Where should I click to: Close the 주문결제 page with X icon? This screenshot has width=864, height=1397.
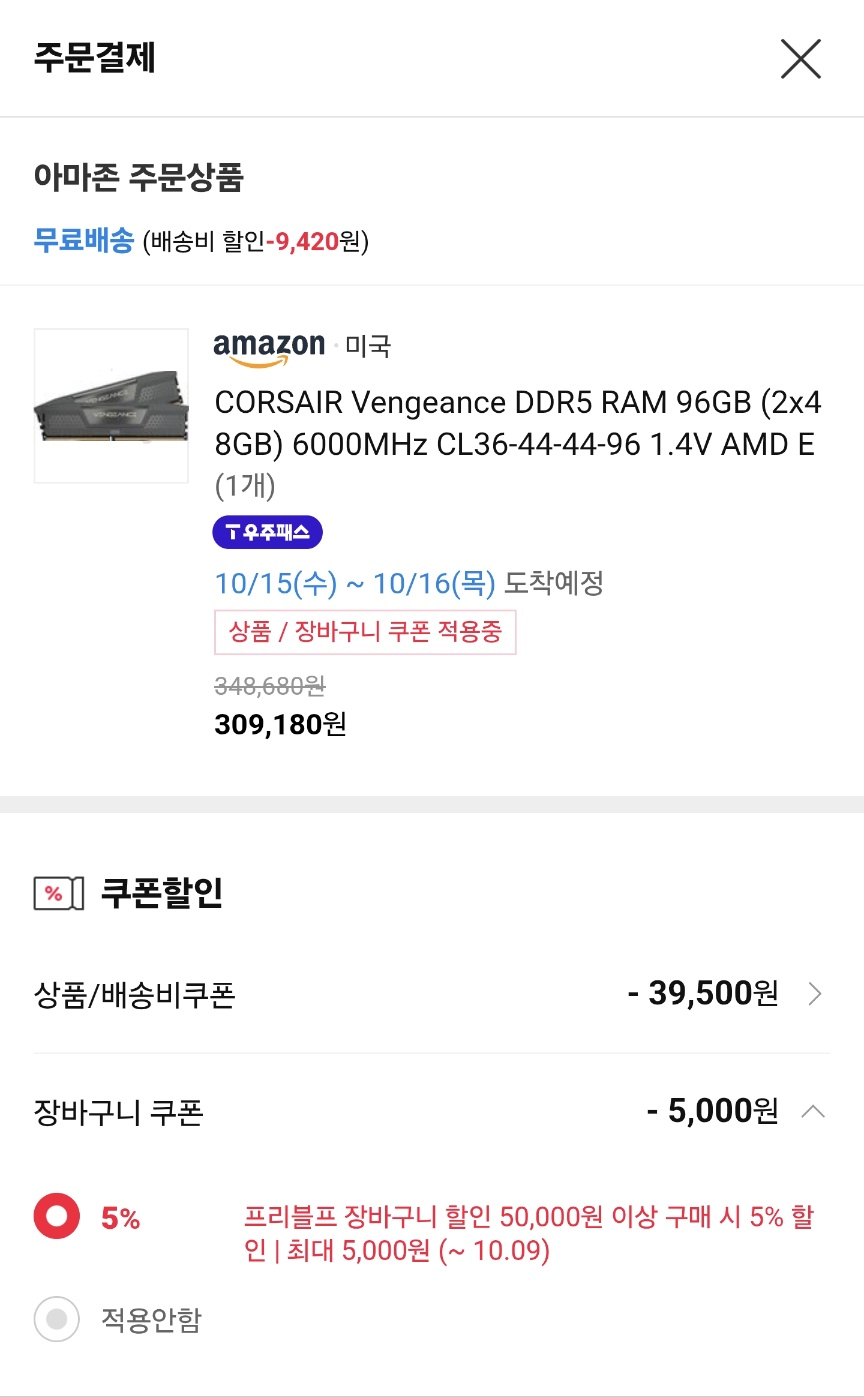801,60
